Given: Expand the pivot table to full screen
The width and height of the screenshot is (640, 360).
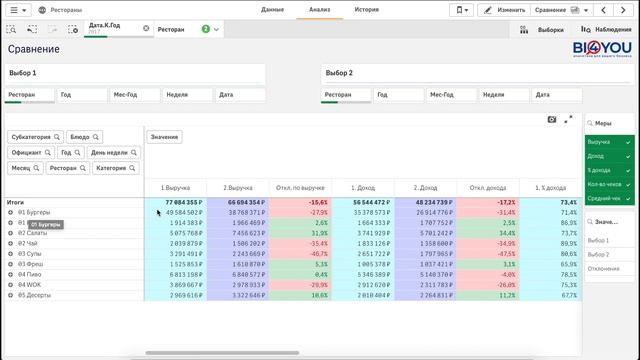Looking at the screenshot, I should click(x=568, y=120).
